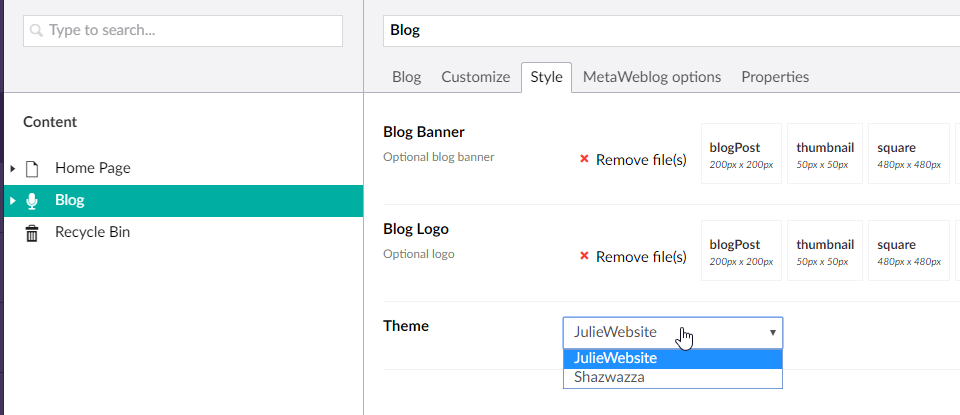Pick the Blog Banner blogPost crop
The height and width of the screenshot is (415, 960).
pos(741,154)
